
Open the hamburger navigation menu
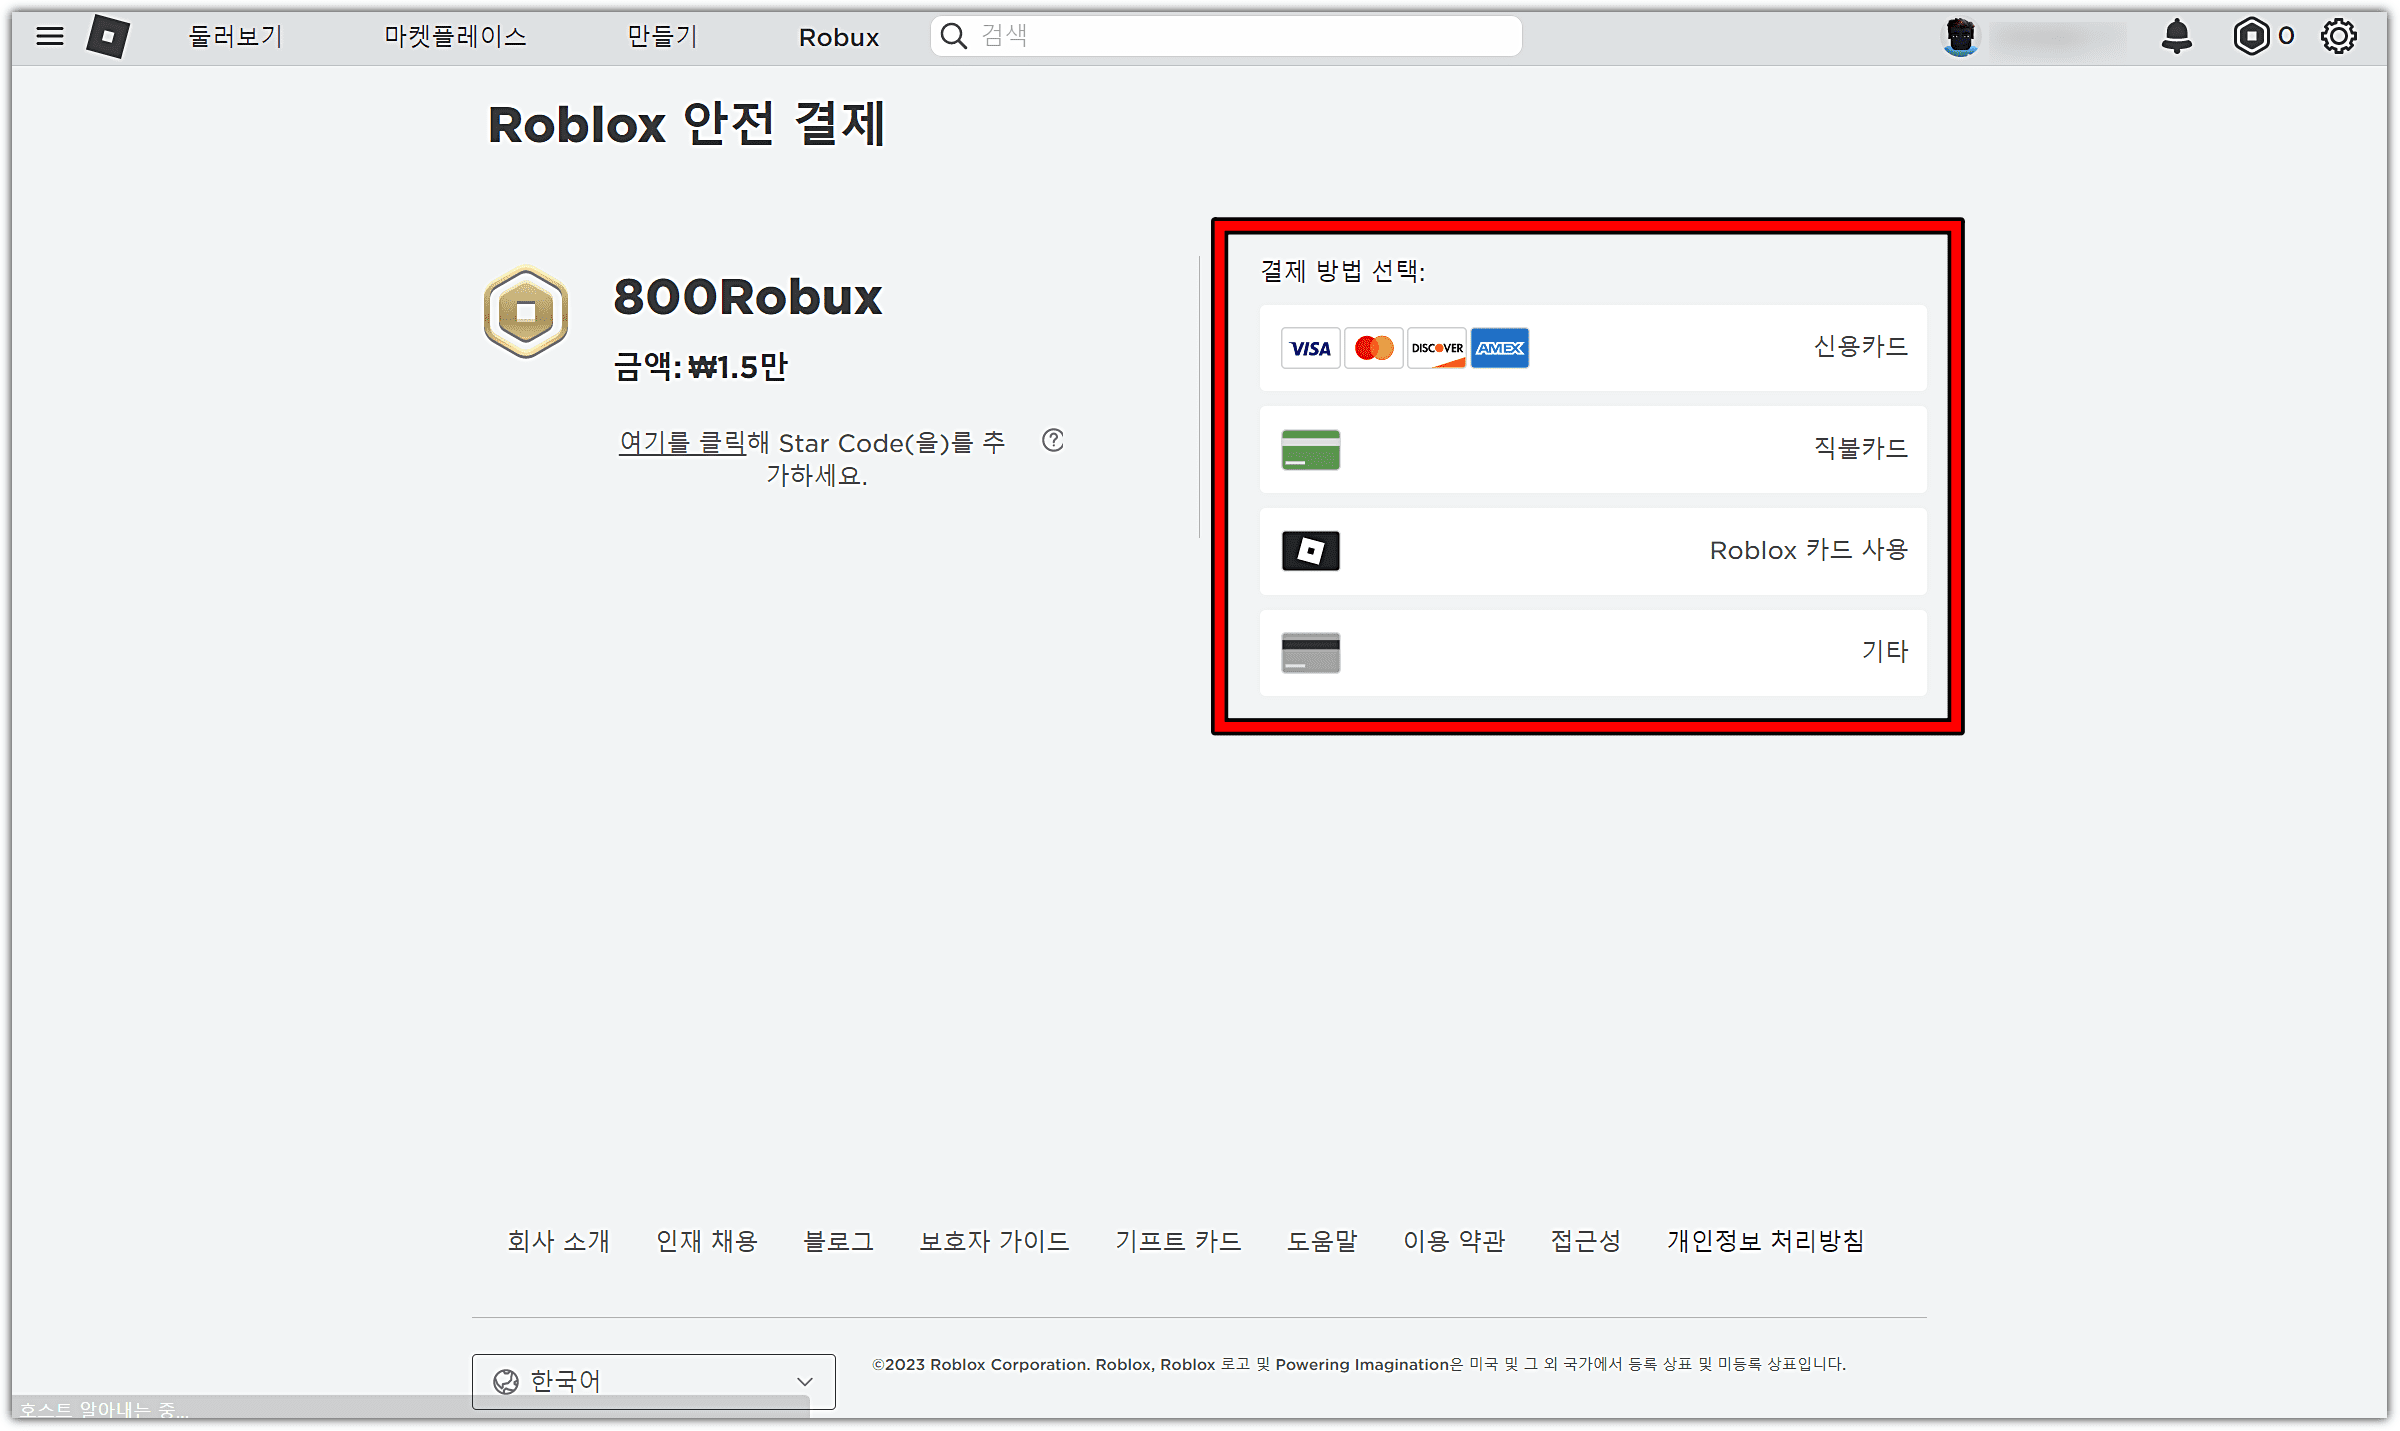coord(49,37)
